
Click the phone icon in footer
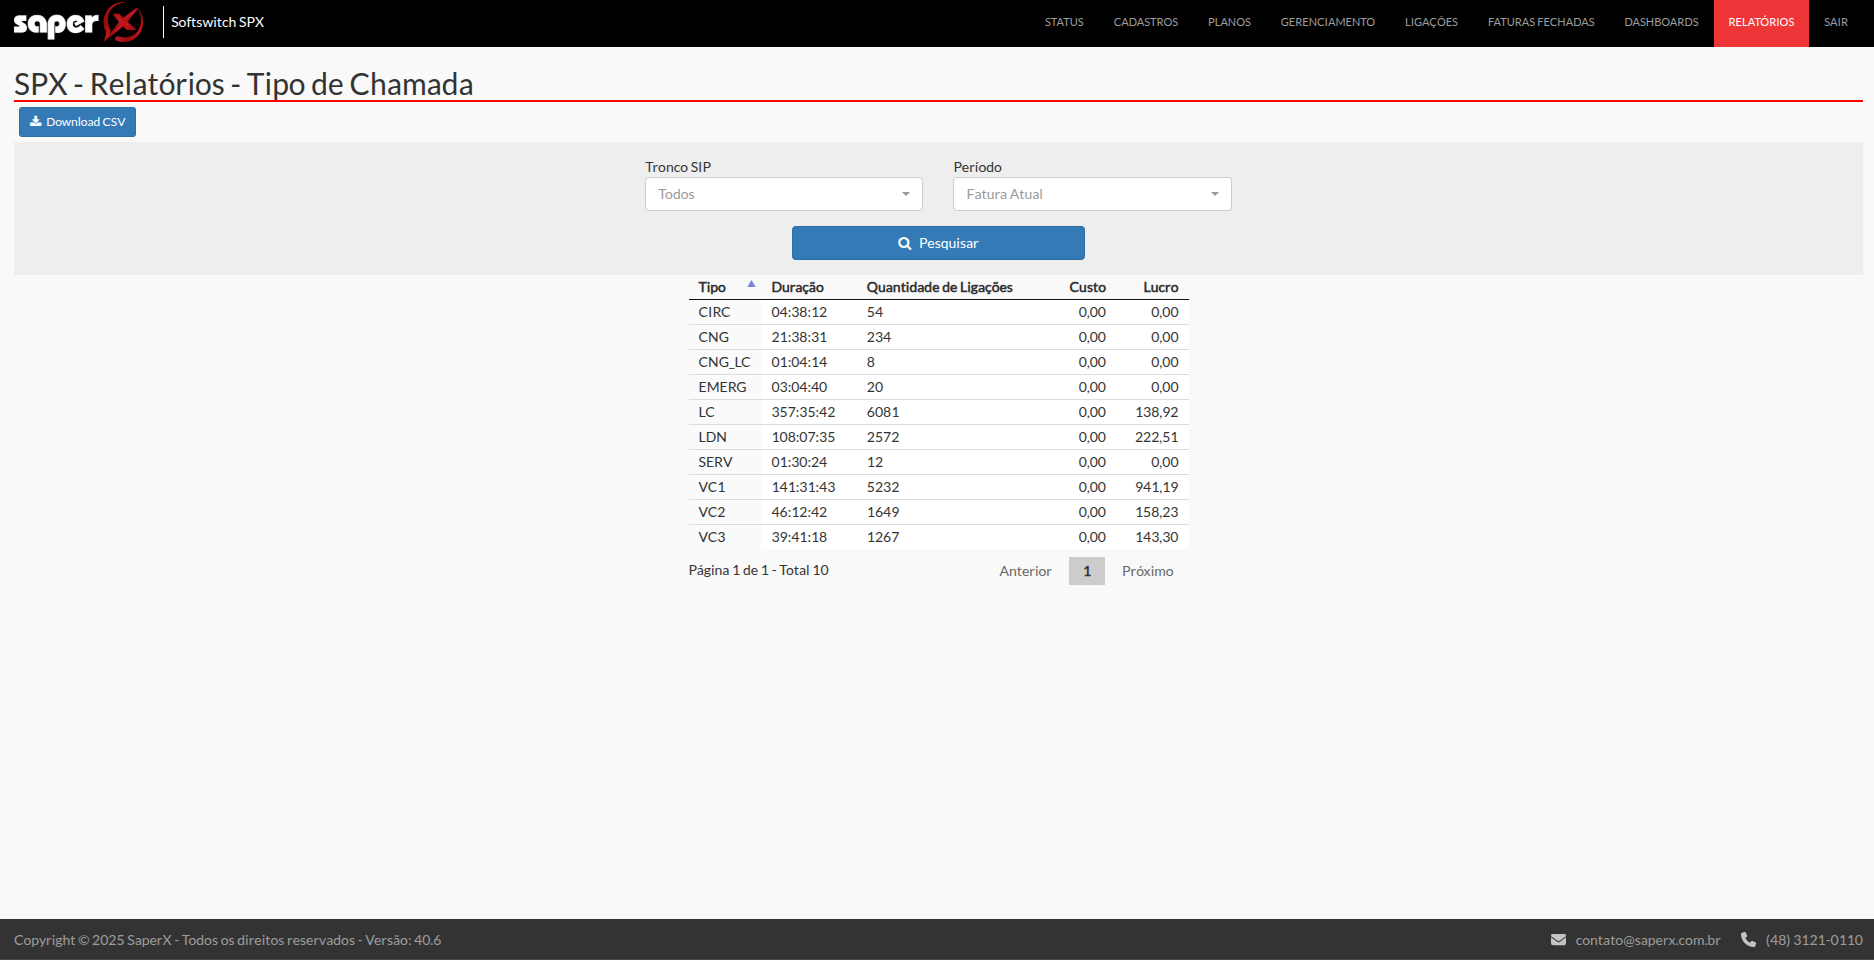point(1748,940)
